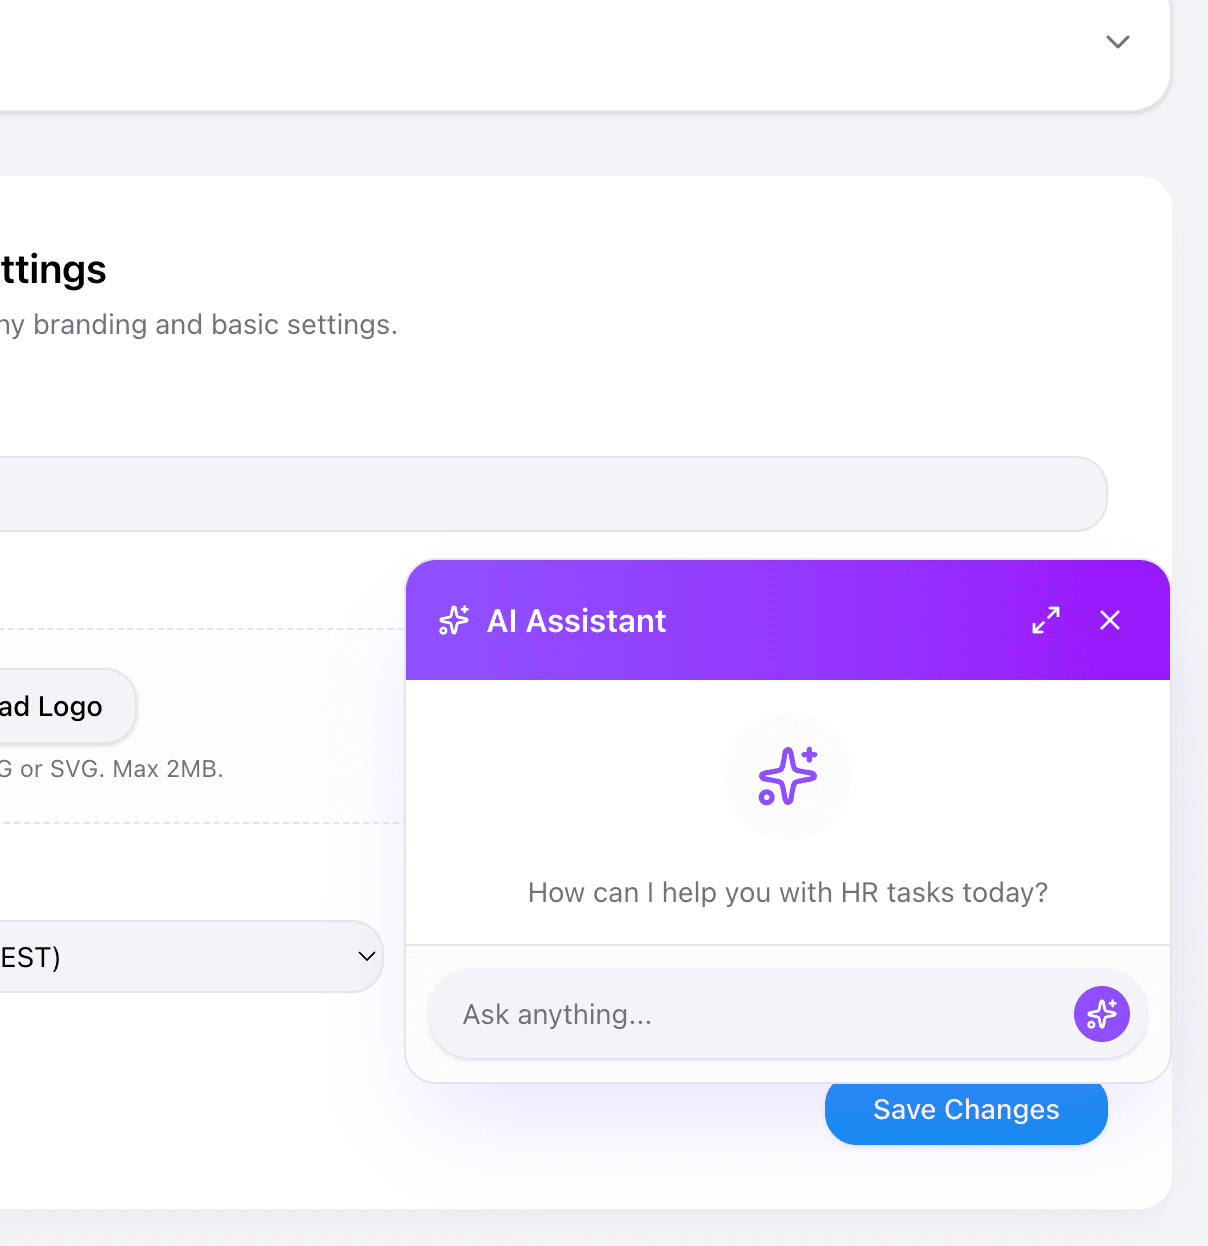The width and height of the screenshot is (1208, 1246).
Task: Click the empty text field below the settings heading
Action: click(x=550, y=493)
